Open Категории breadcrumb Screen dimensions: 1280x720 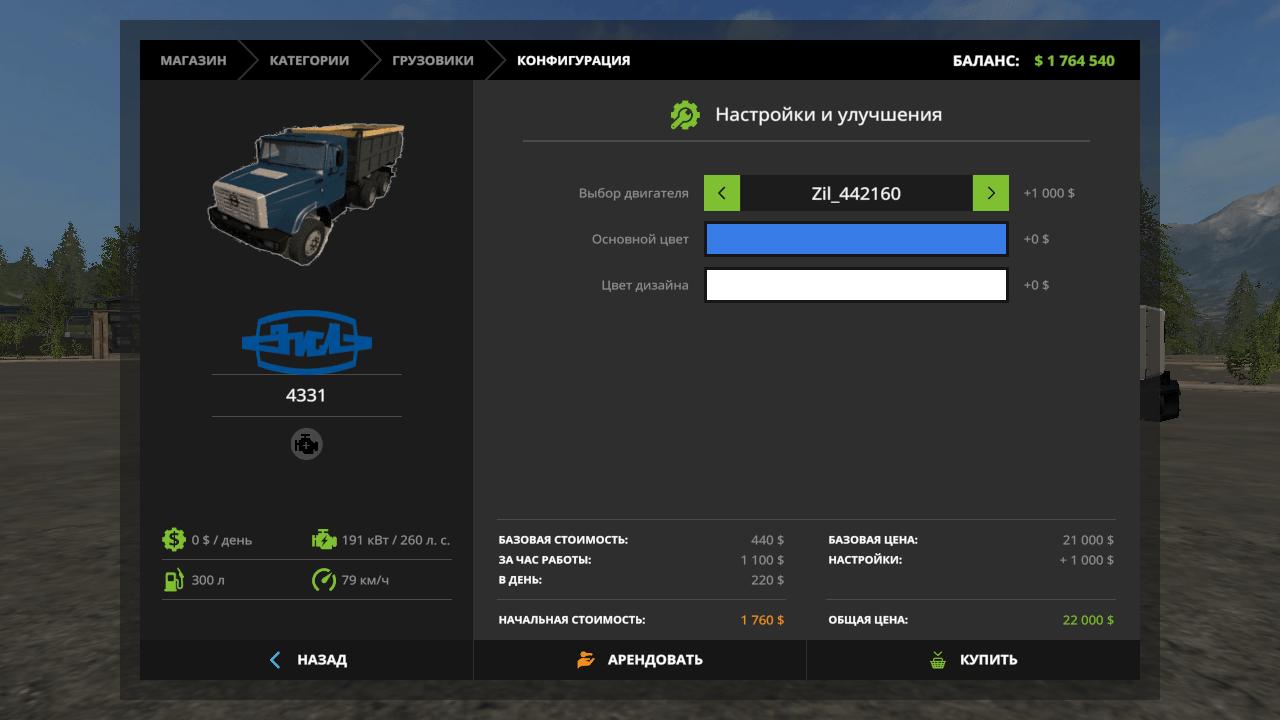coord(309,60)
